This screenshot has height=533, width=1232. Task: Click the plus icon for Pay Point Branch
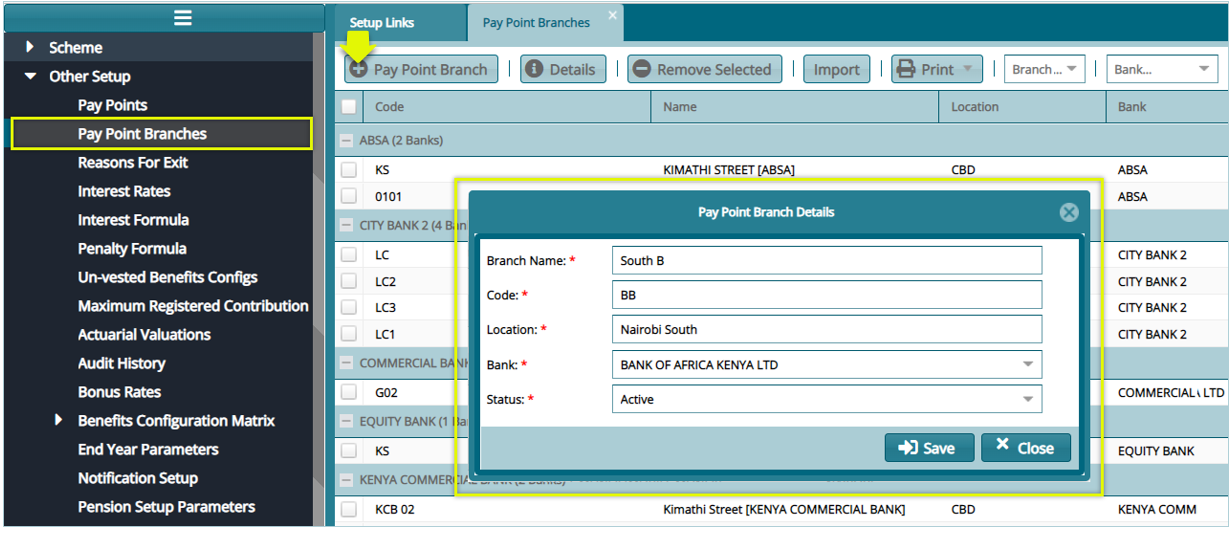tap(358, 69)
